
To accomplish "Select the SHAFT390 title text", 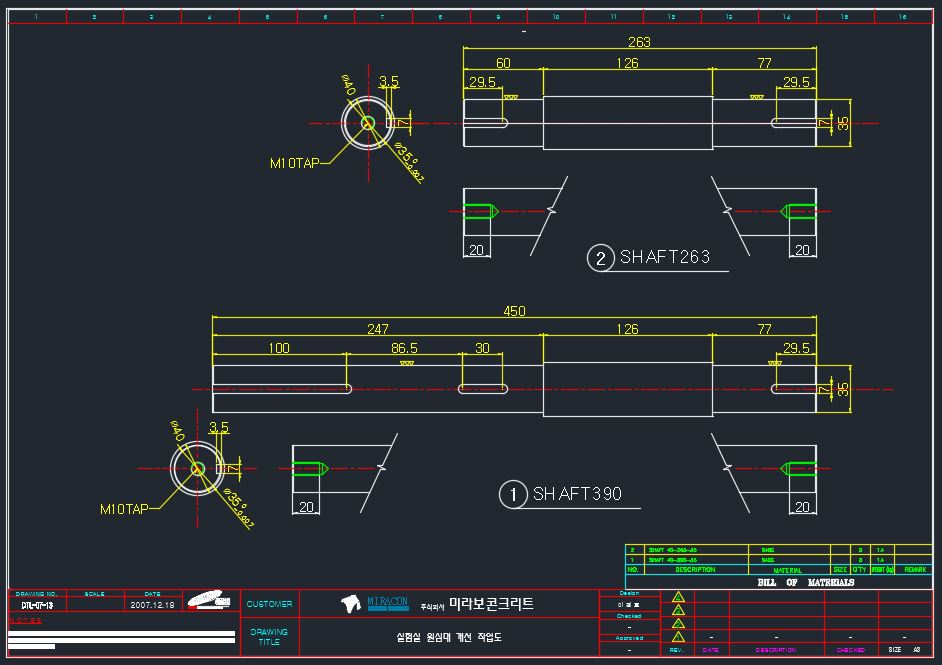I will 577,494.
